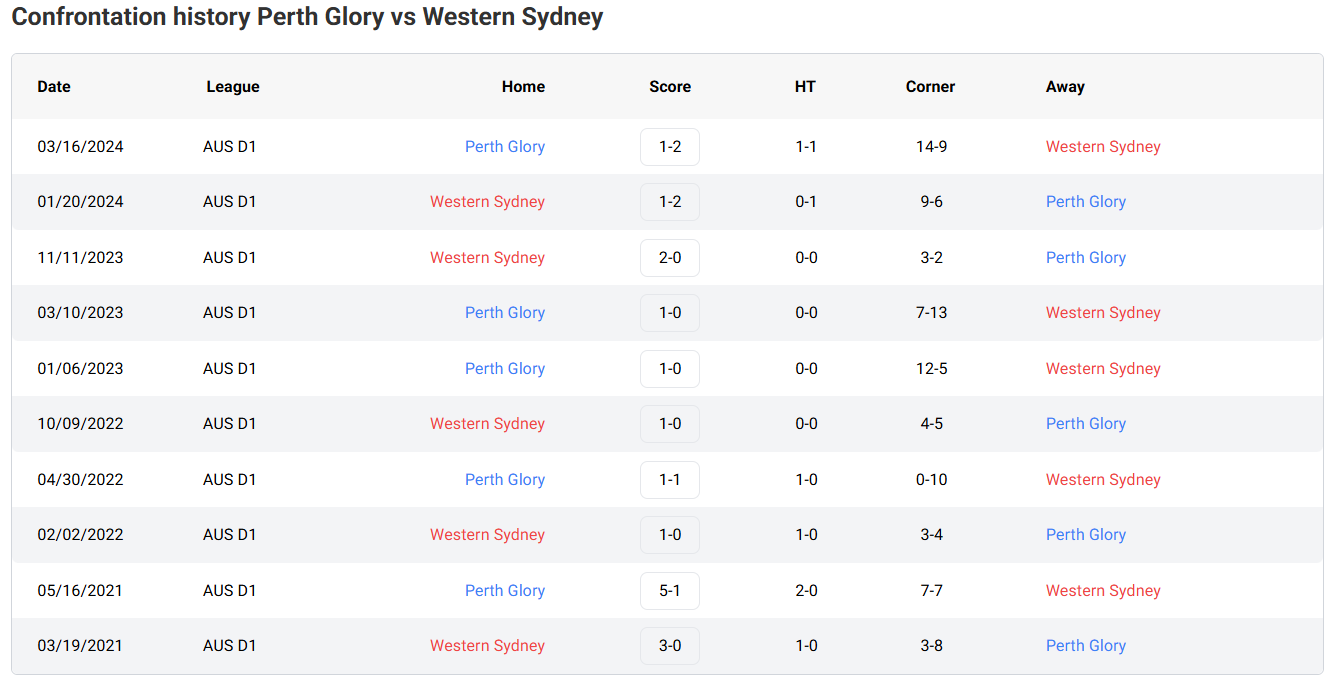Click Western Sydney away link on 03/16/2024
The height and width of the screenshot is (684, 1338).
[x=1103, y=147]
